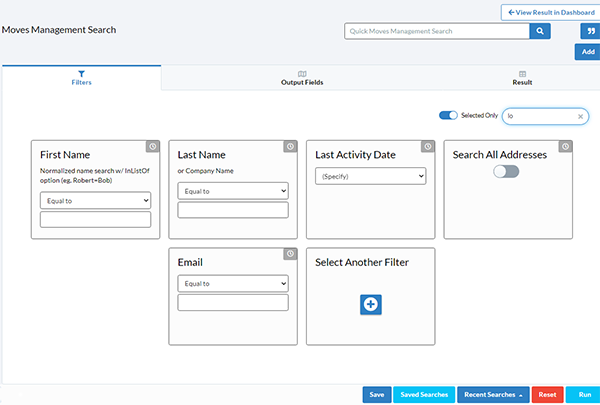
Task: Open First Name Equal to dropdown
Action: click(95, 201)
